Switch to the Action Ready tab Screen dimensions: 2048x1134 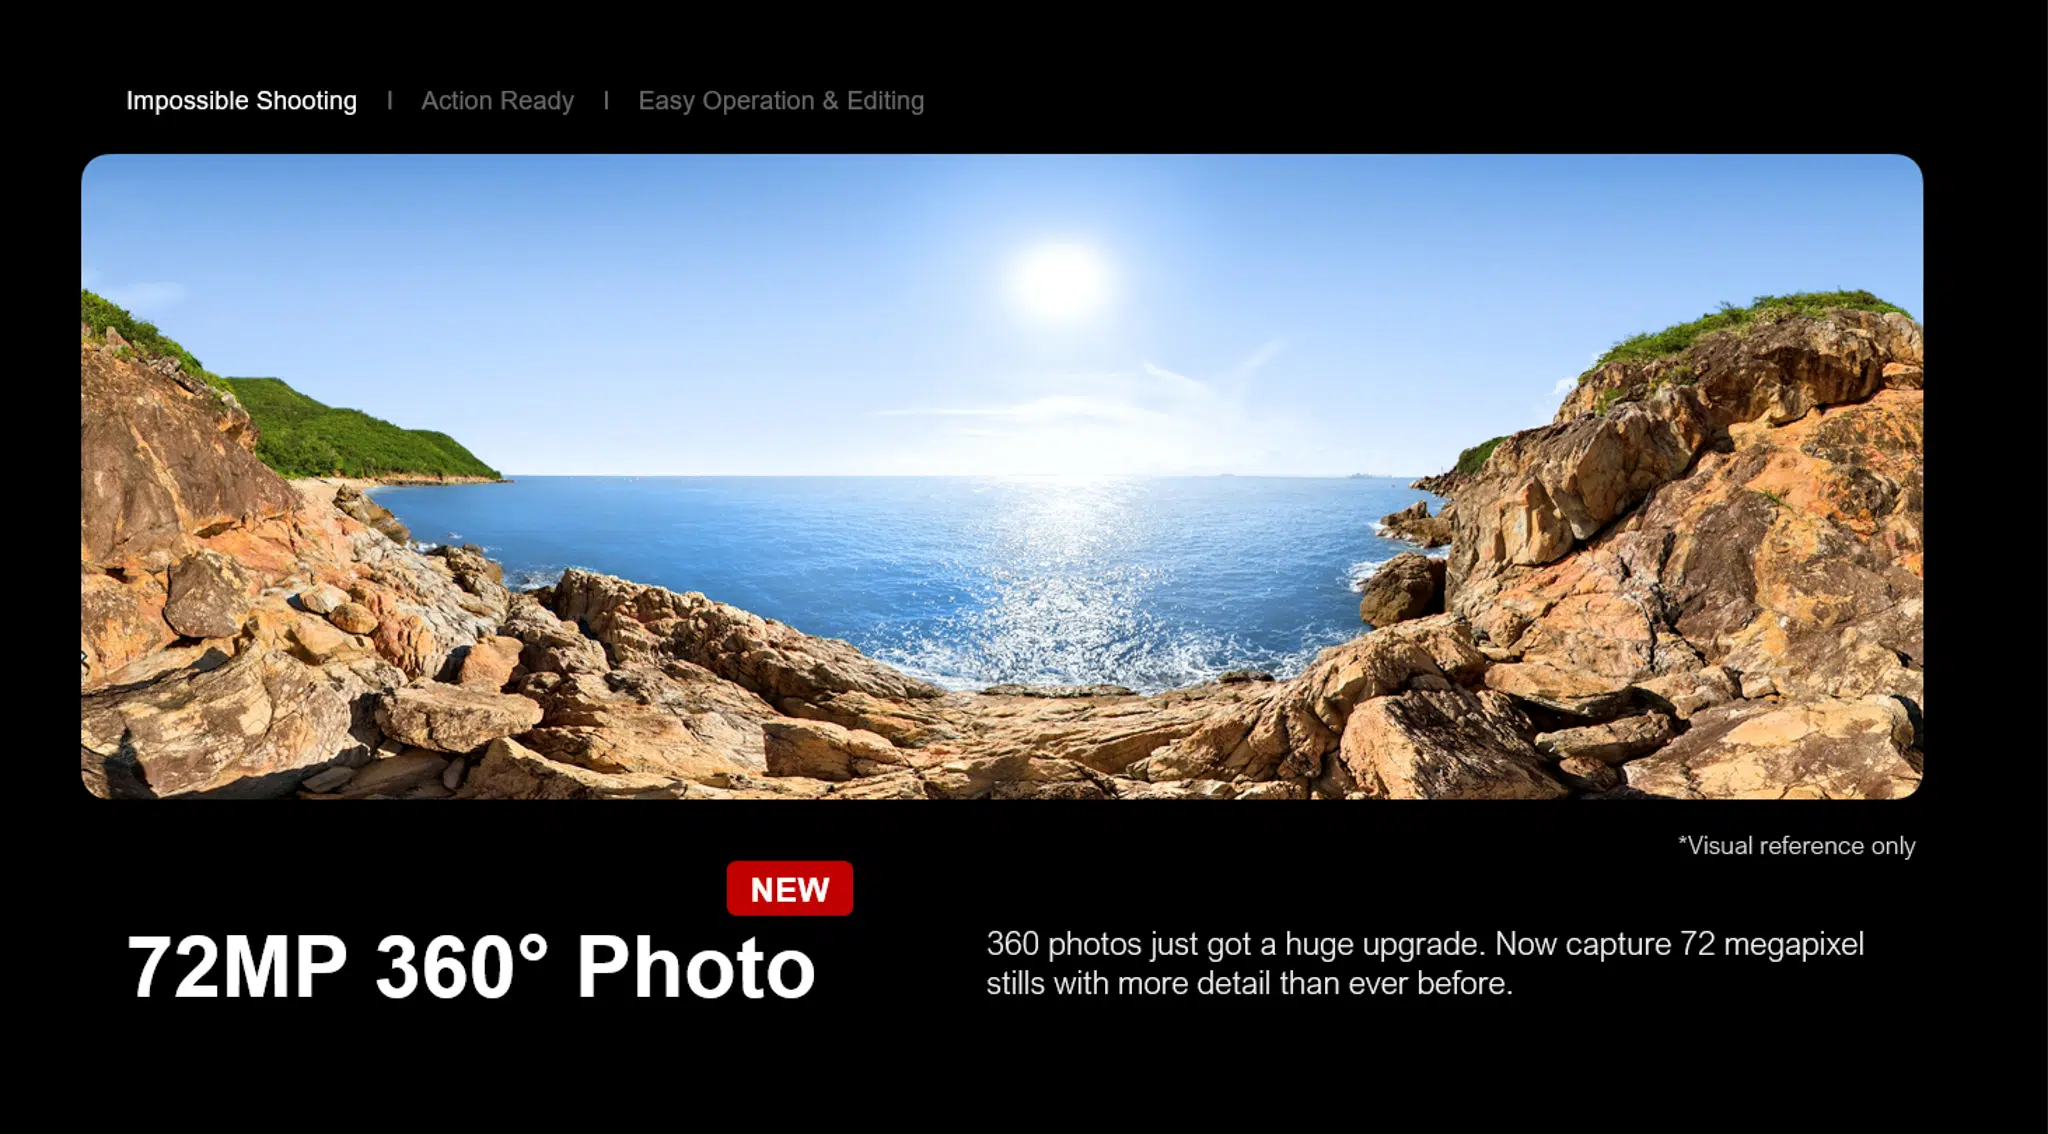click(497, 101)
